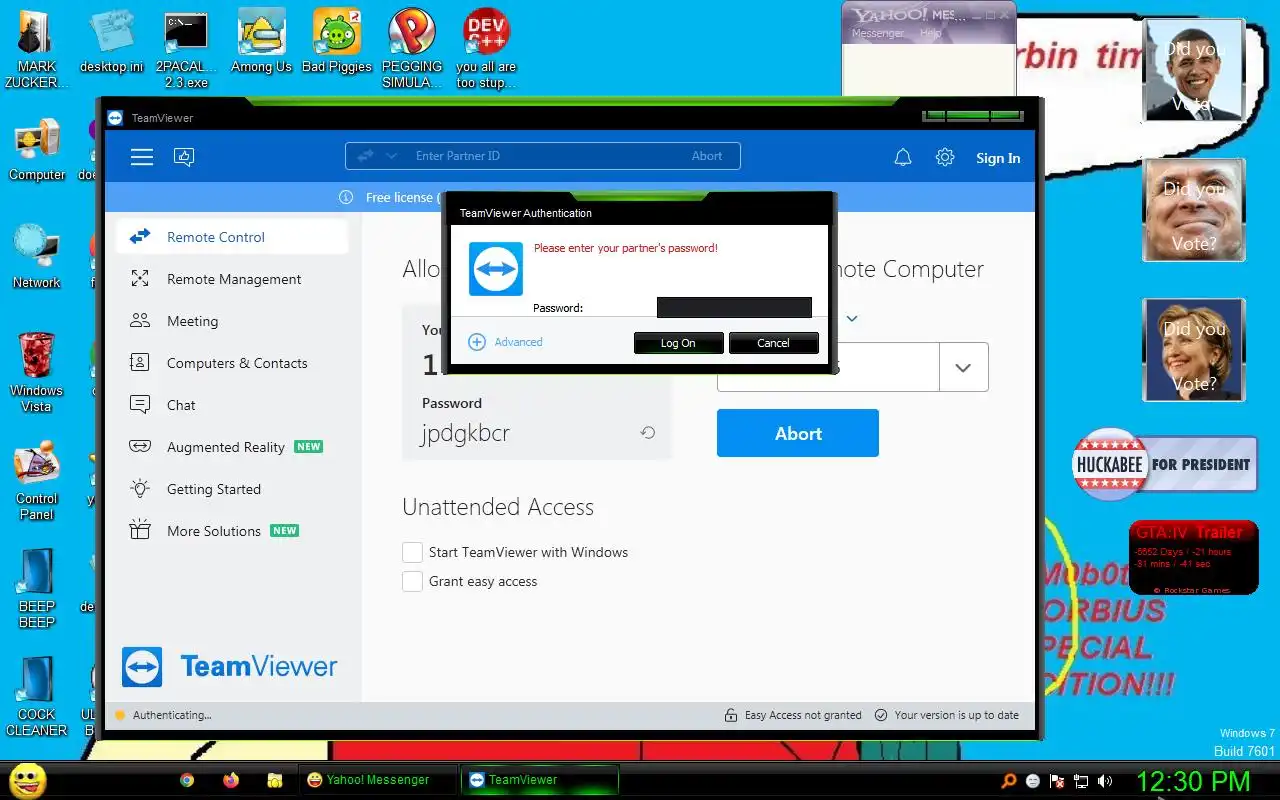This screenshot has height=800, width=1280.
Task: Open the notifications bell
Action: point(903,158)
